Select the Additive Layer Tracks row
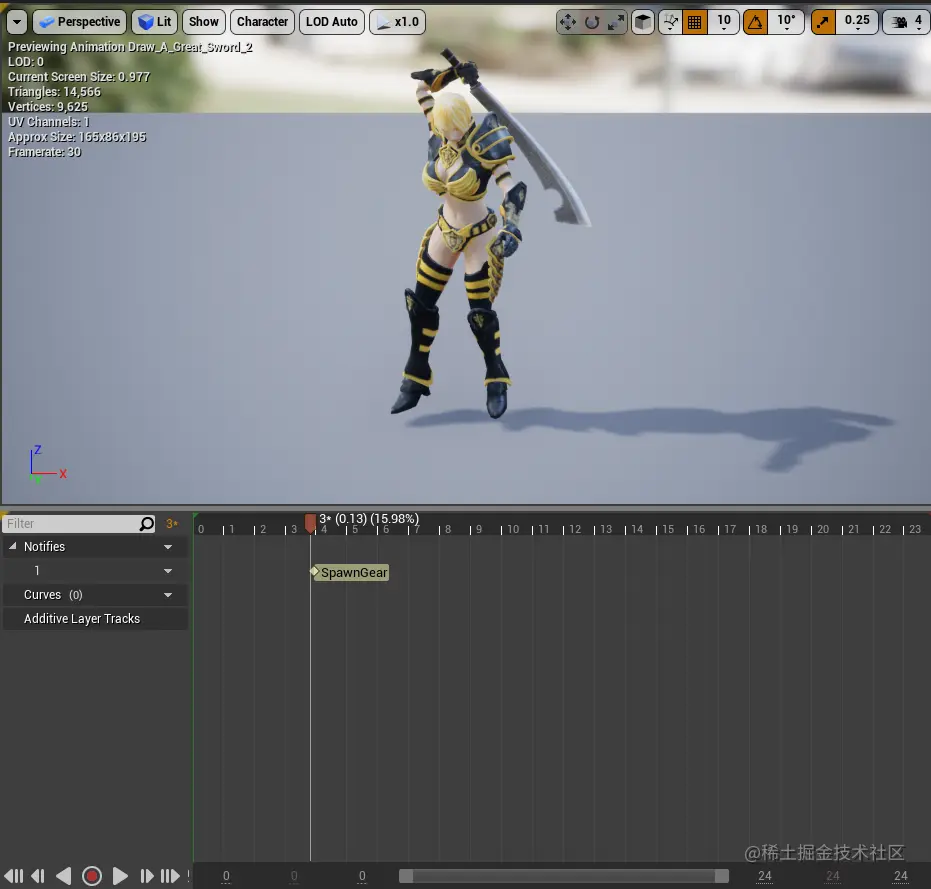 tap(96, 619)
